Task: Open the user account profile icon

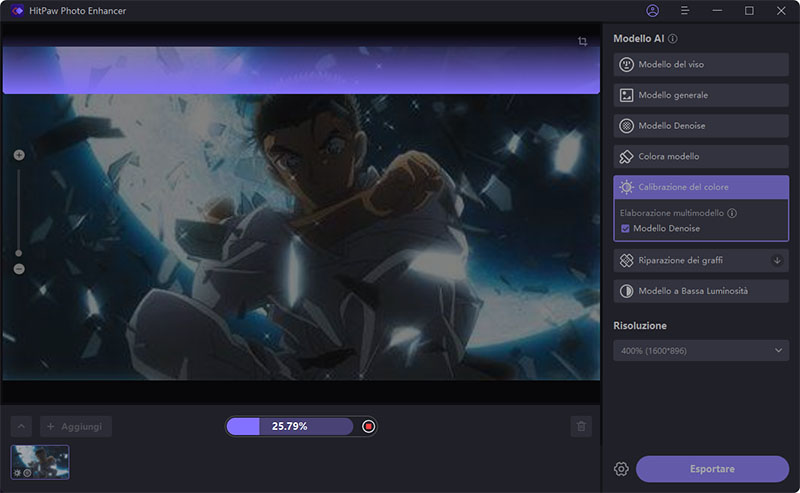Action: (653, 11)
